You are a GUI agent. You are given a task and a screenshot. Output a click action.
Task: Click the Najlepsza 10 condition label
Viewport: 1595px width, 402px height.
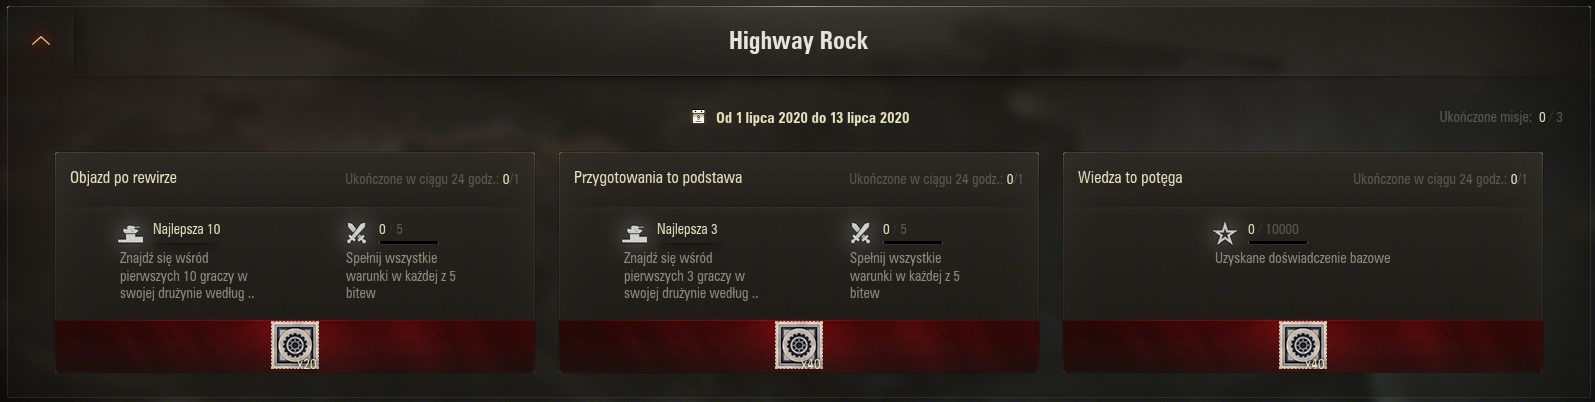(186, 229)
